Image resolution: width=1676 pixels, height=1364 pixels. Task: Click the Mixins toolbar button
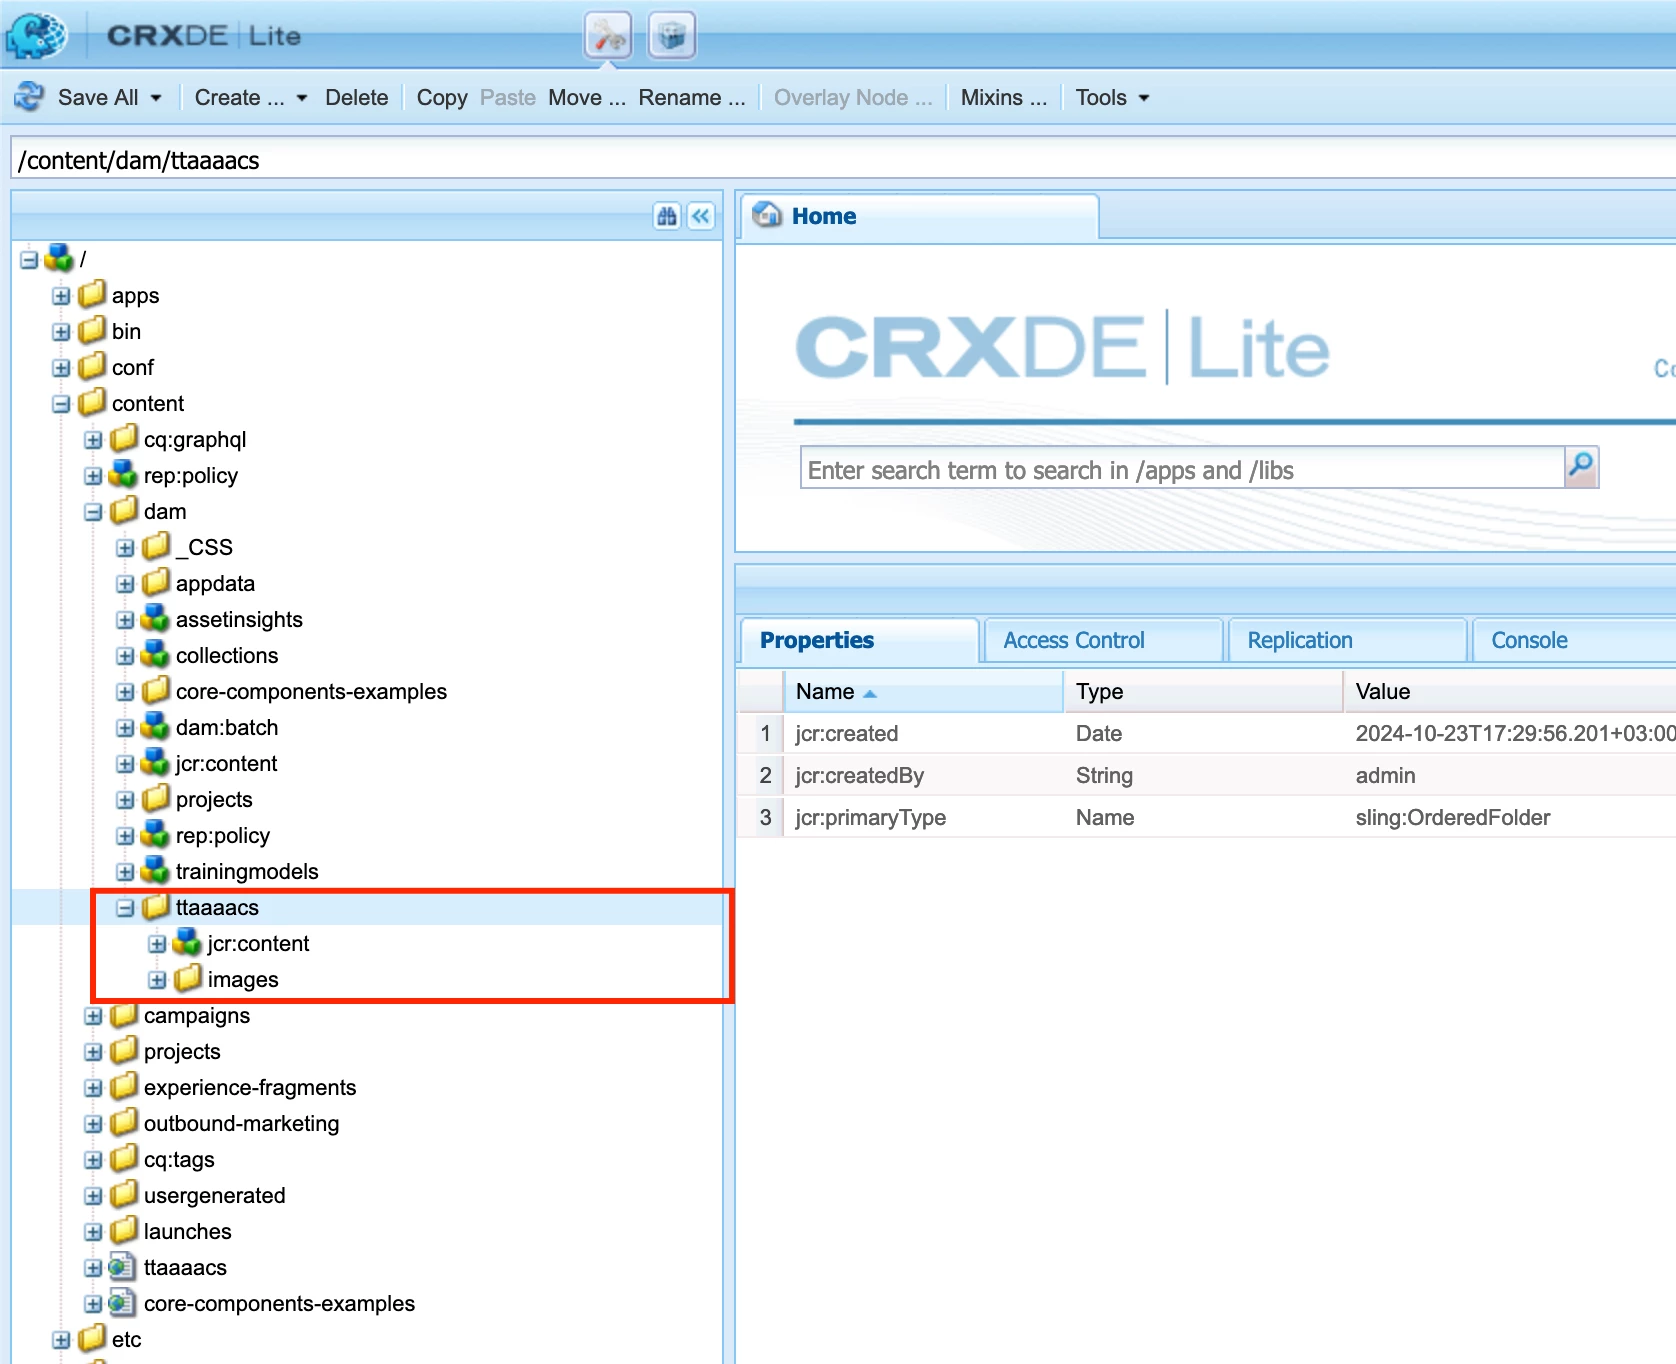point(1004,97)
